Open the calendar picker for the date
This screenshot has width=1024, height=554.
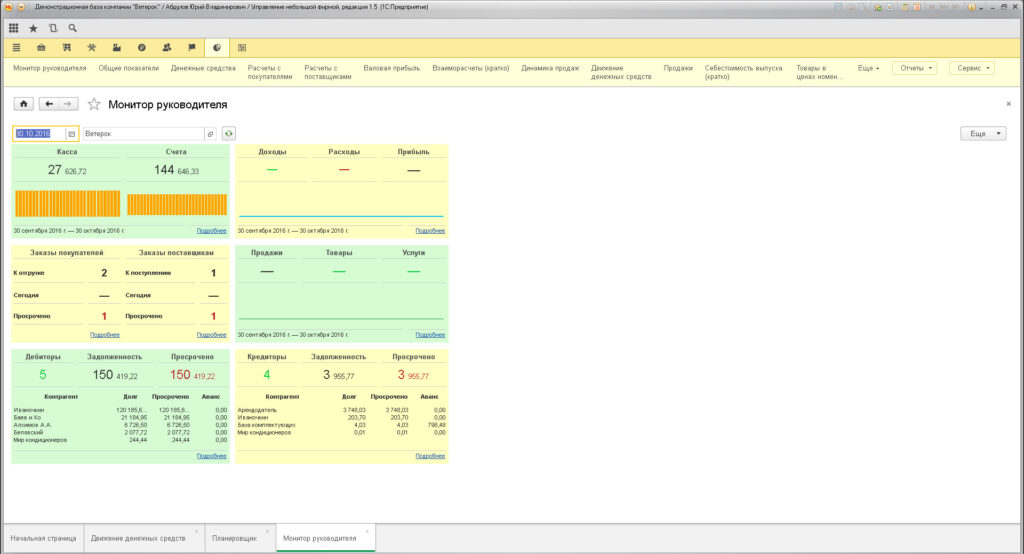click(x=72, y=133)
